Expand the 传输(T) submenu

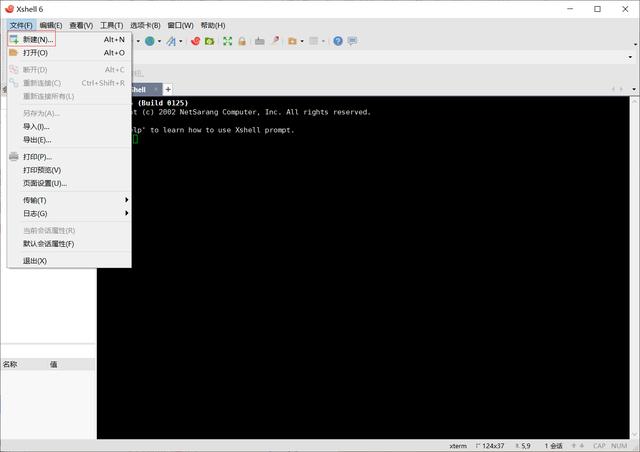[69, 200]
